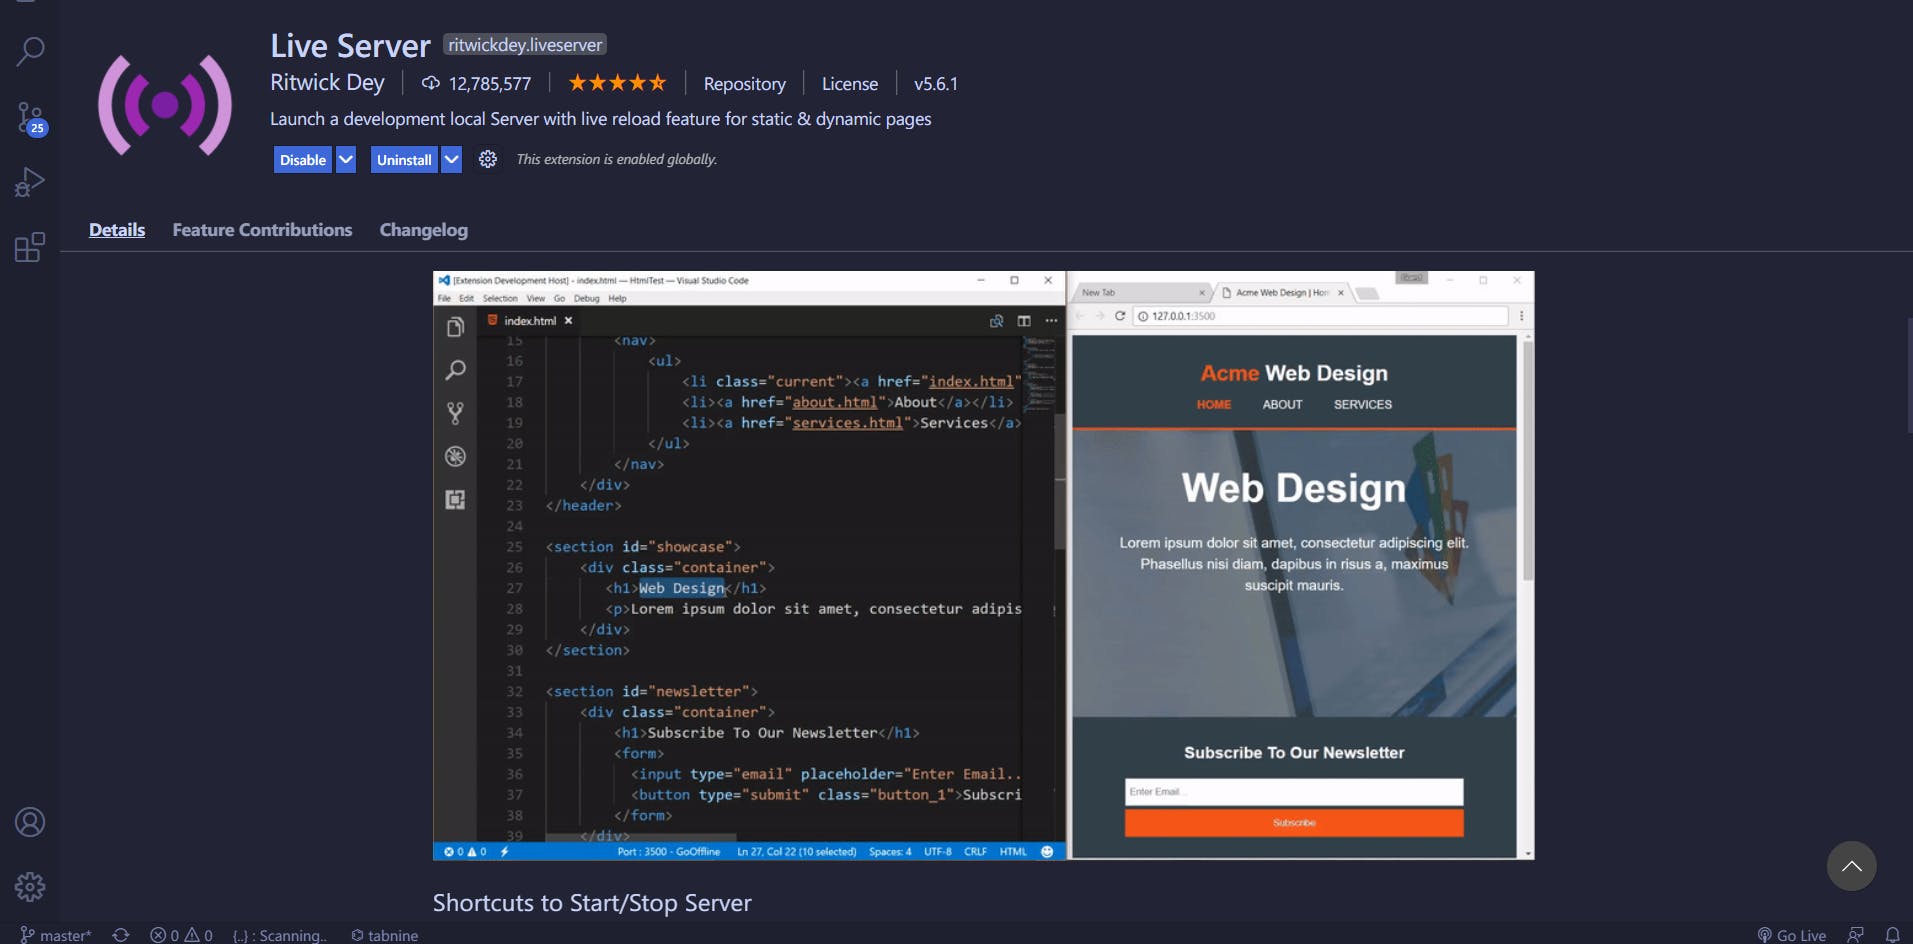Open the Extensions view icon
This screenshot has width=1913, height=944.
pyautogui.click(x=30, y=247)
